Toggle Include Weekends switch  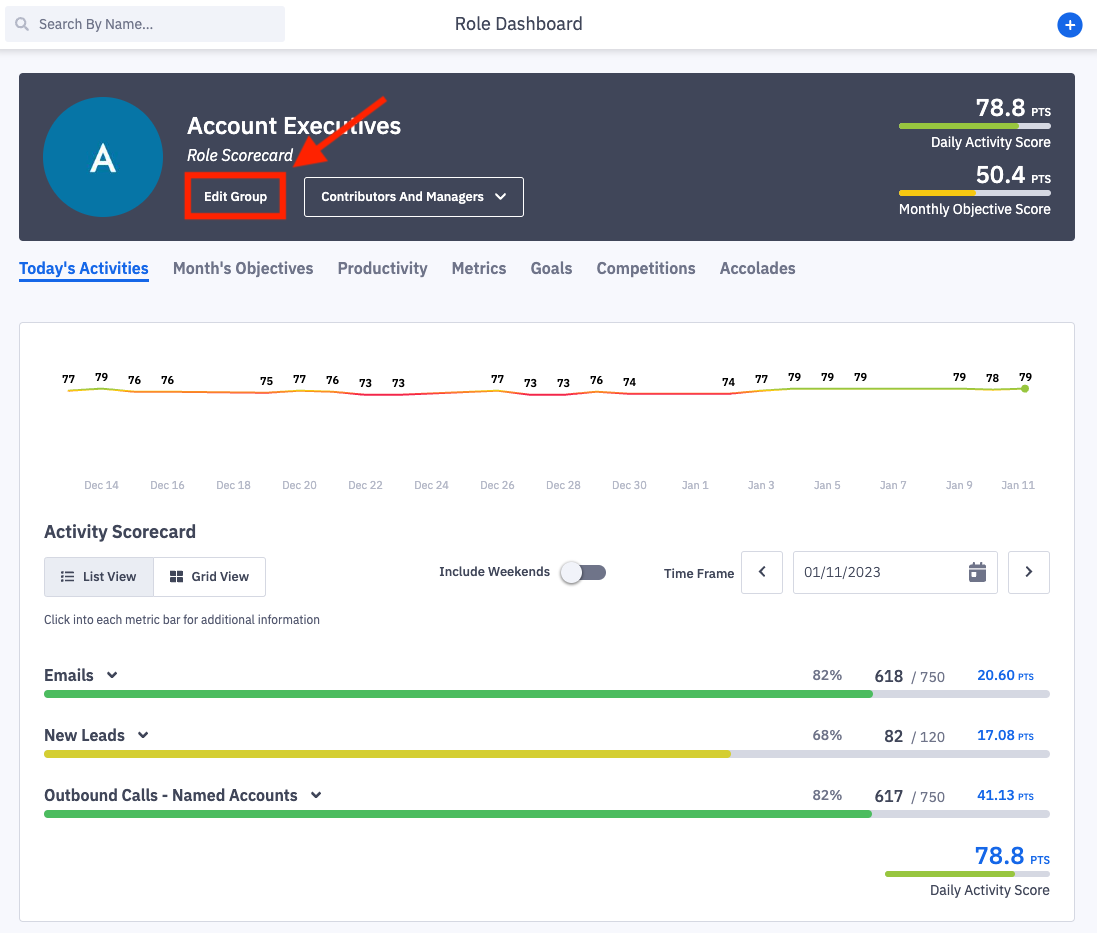583,573
